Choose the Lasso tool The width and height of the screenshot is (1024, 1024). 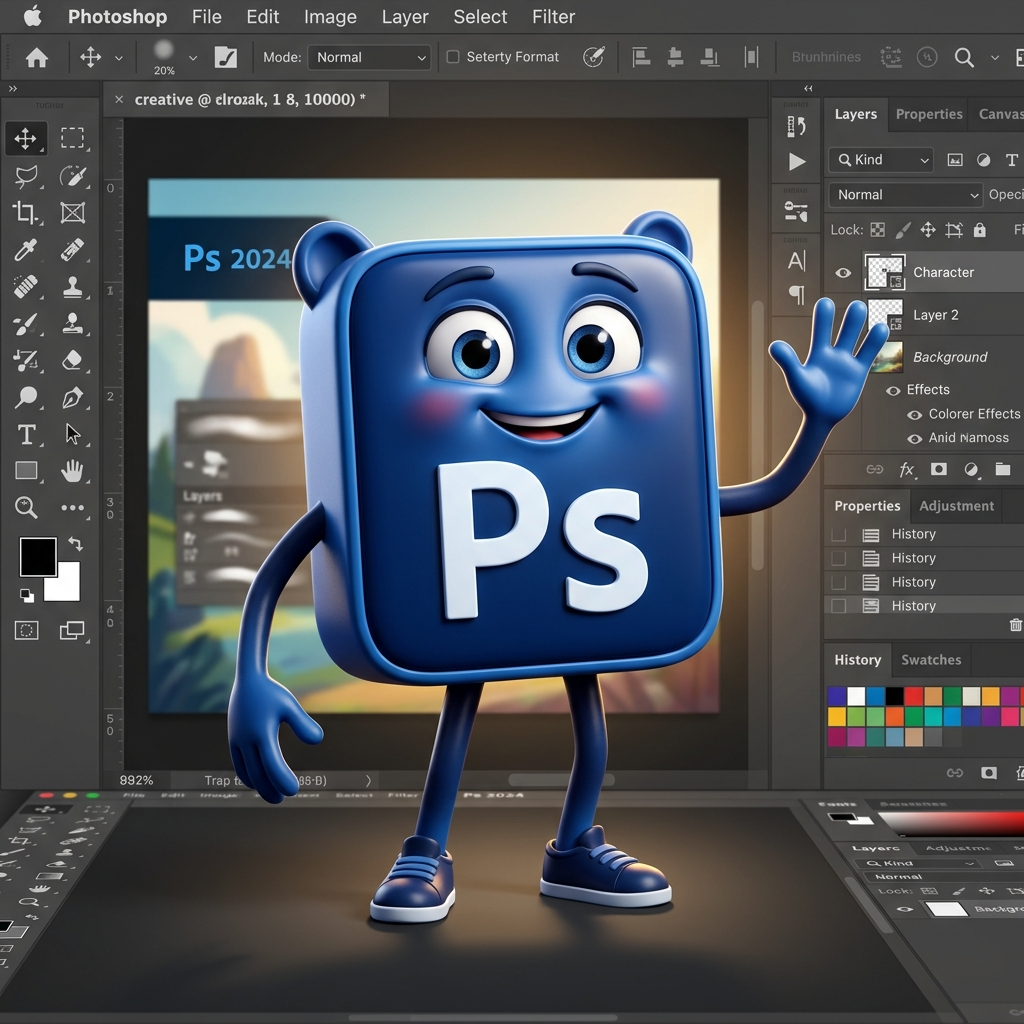click(x=25, y=176)
